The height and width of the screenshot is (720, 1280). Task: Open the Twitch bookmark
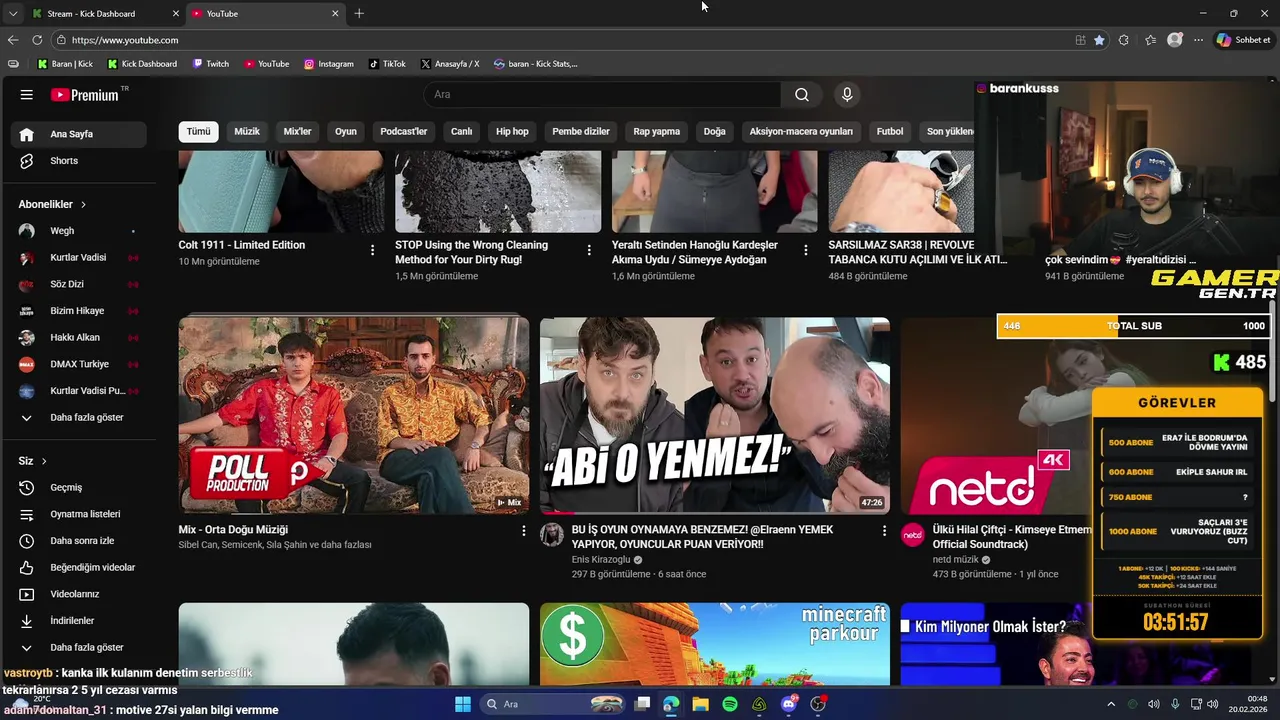(x=210, y=64)
